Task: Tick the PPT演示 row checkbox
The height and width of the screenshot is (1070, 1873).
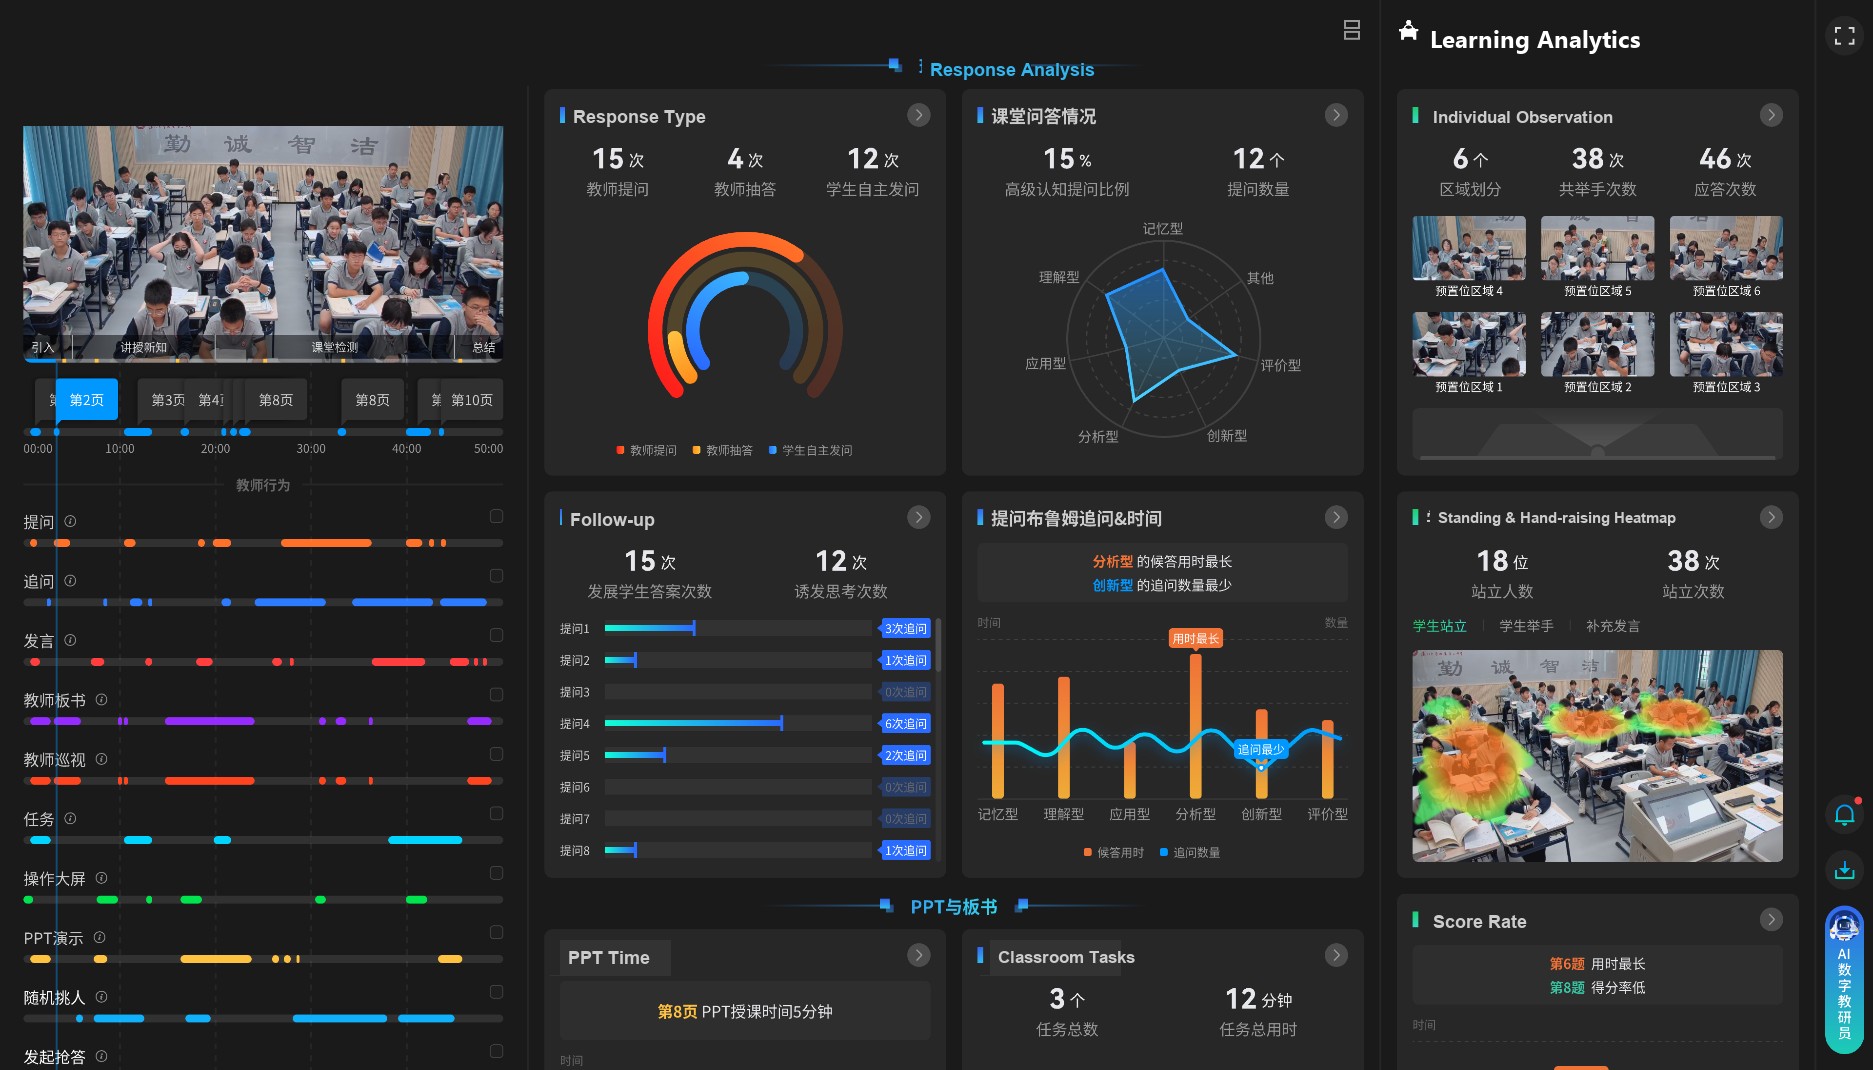Action: point(496,932)
